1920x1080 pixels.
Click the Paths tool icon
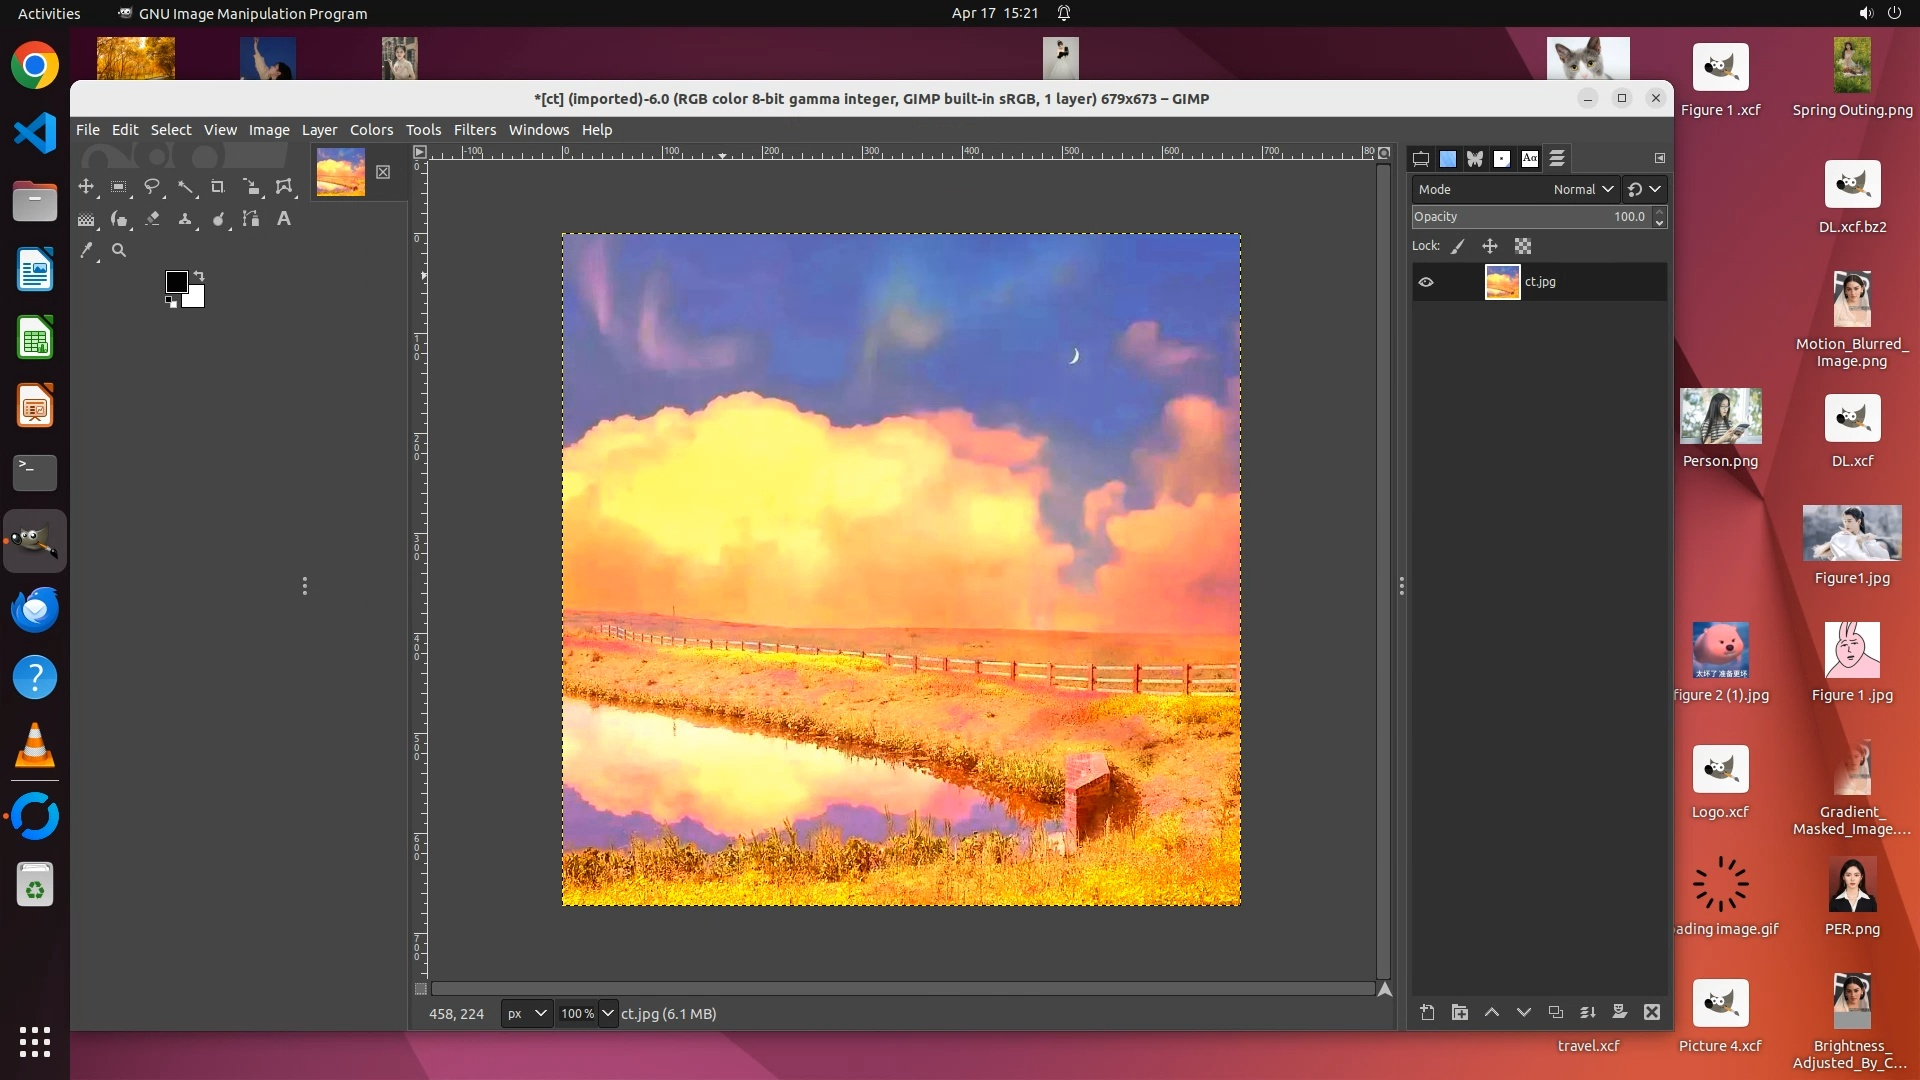click(x=251, y=219)
